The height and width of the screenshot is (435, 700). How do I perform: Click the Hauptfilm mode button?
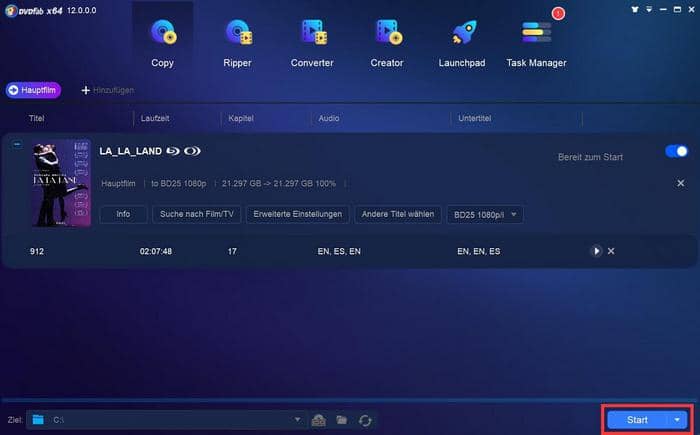click(x=33, y=90)
